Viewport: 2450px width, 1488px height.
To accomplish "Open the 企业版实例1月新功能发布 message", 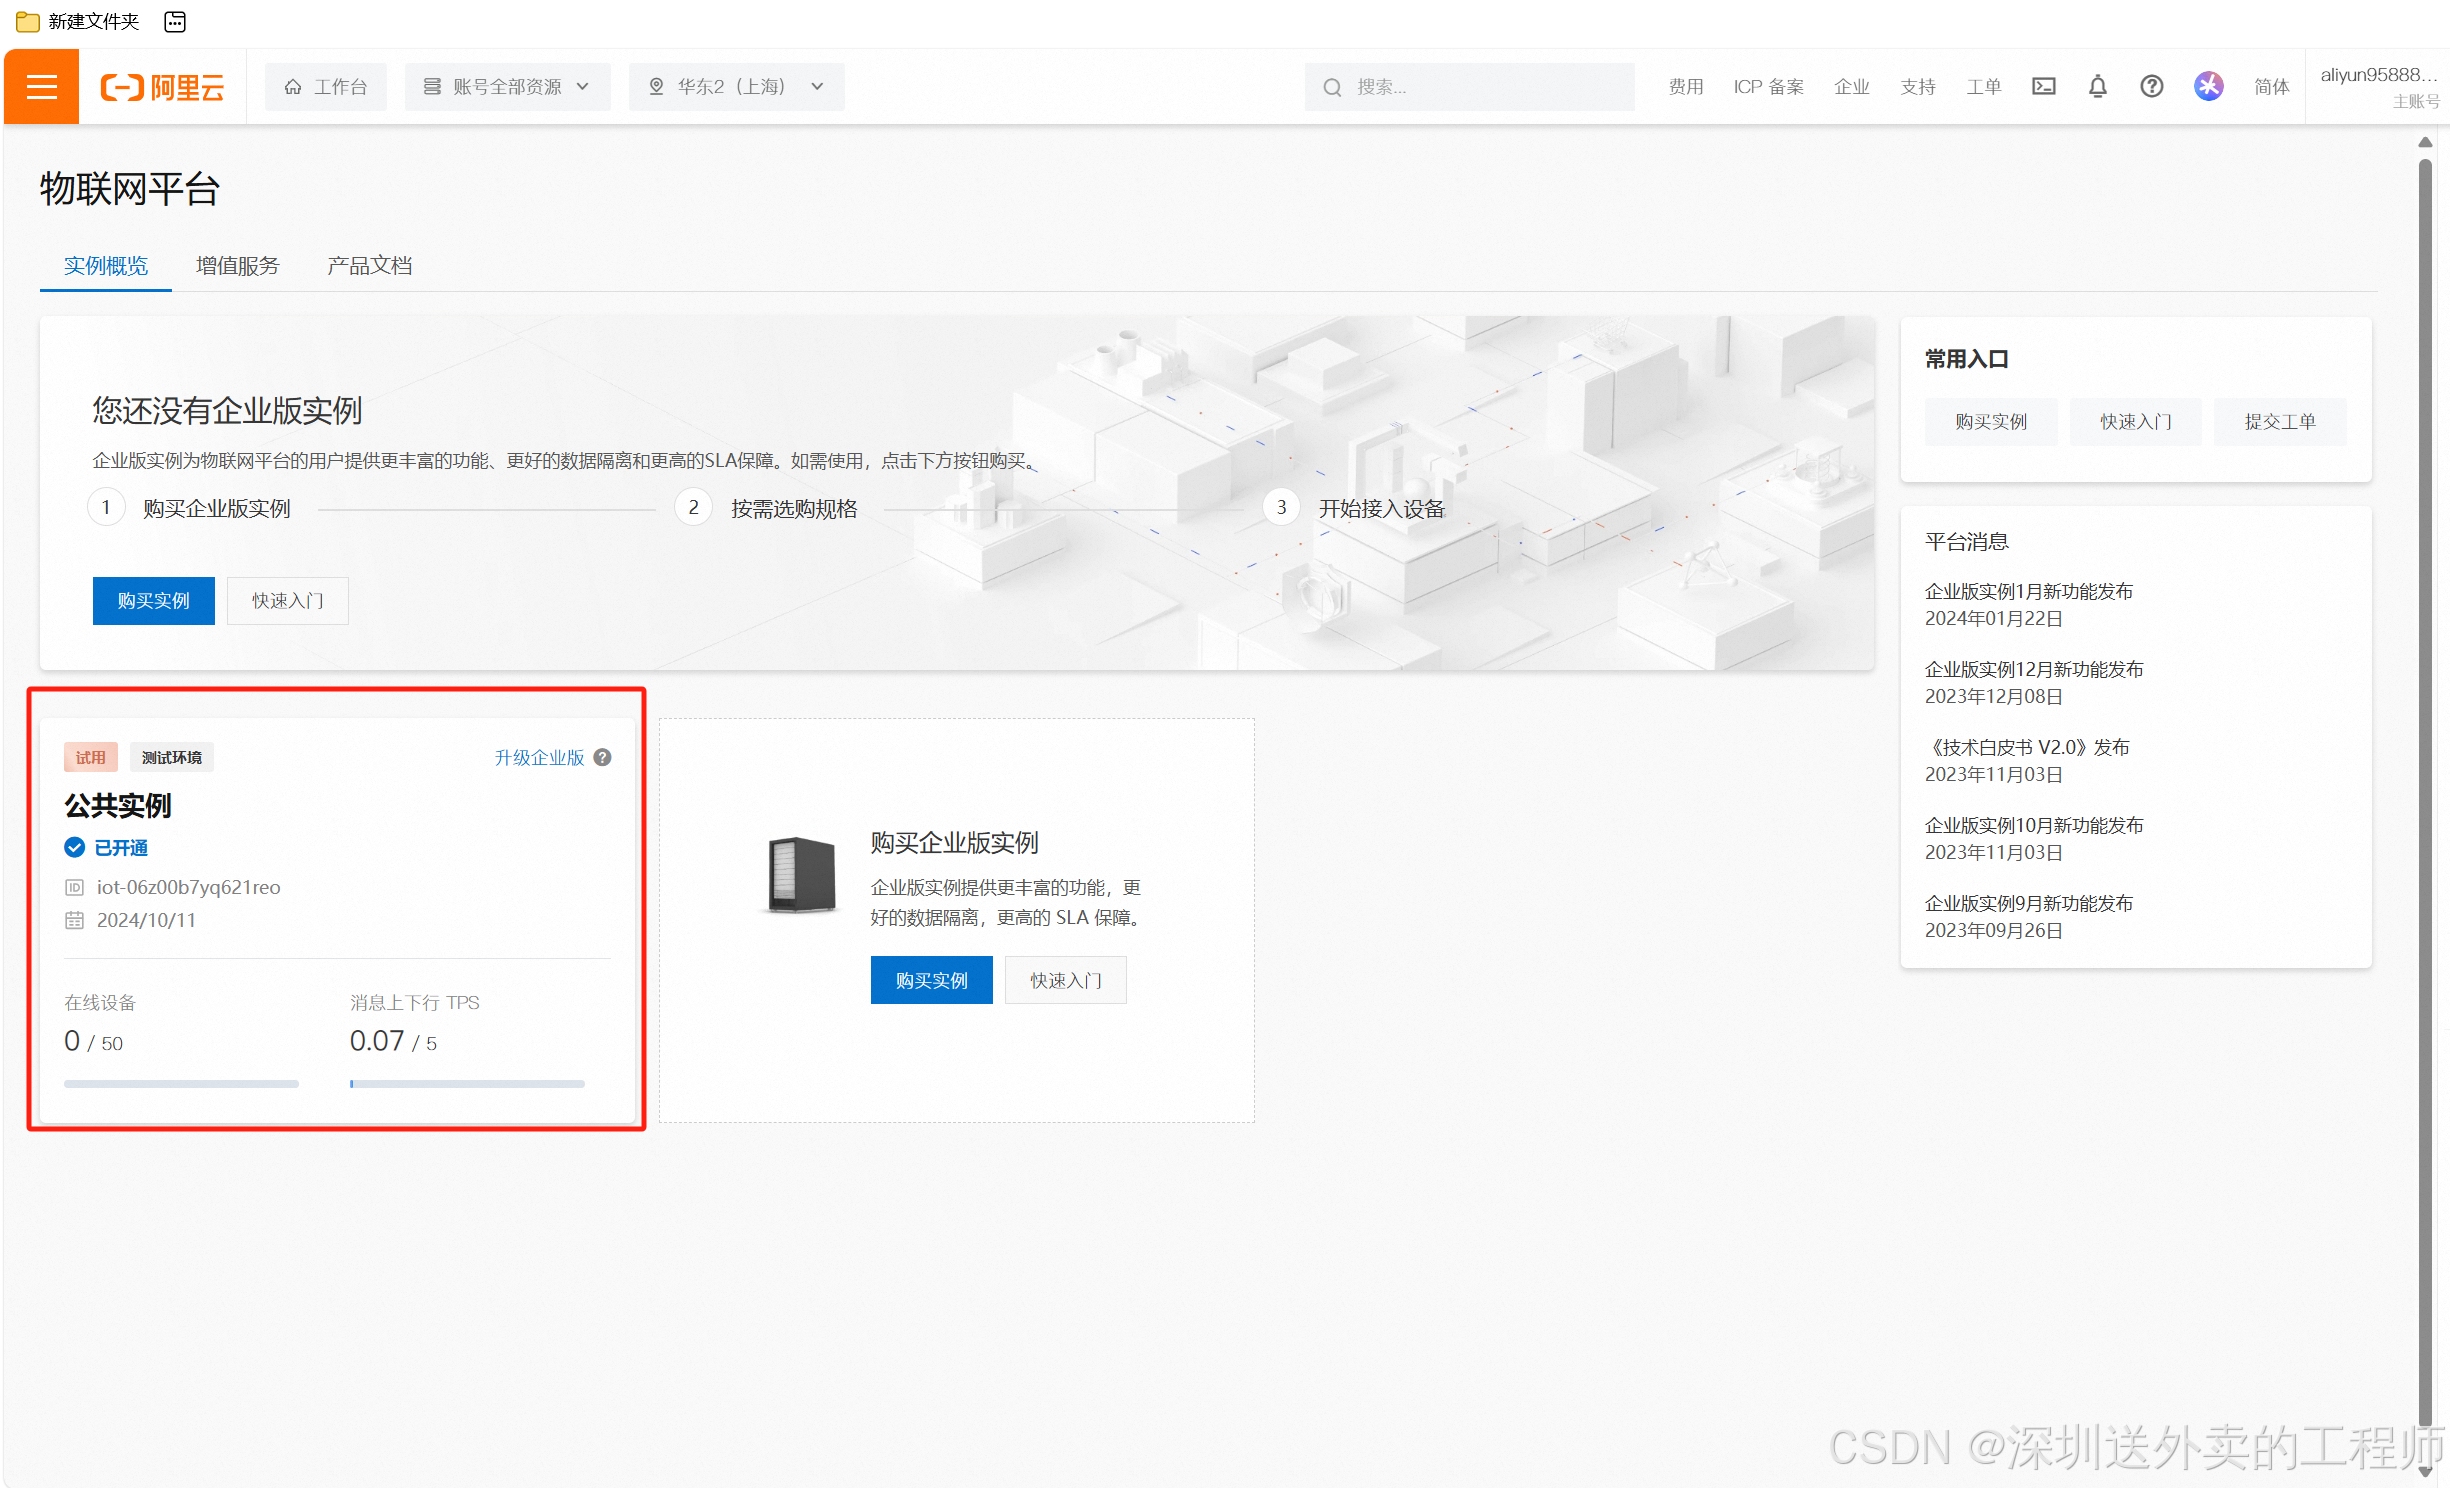I will pos(2028,592).
